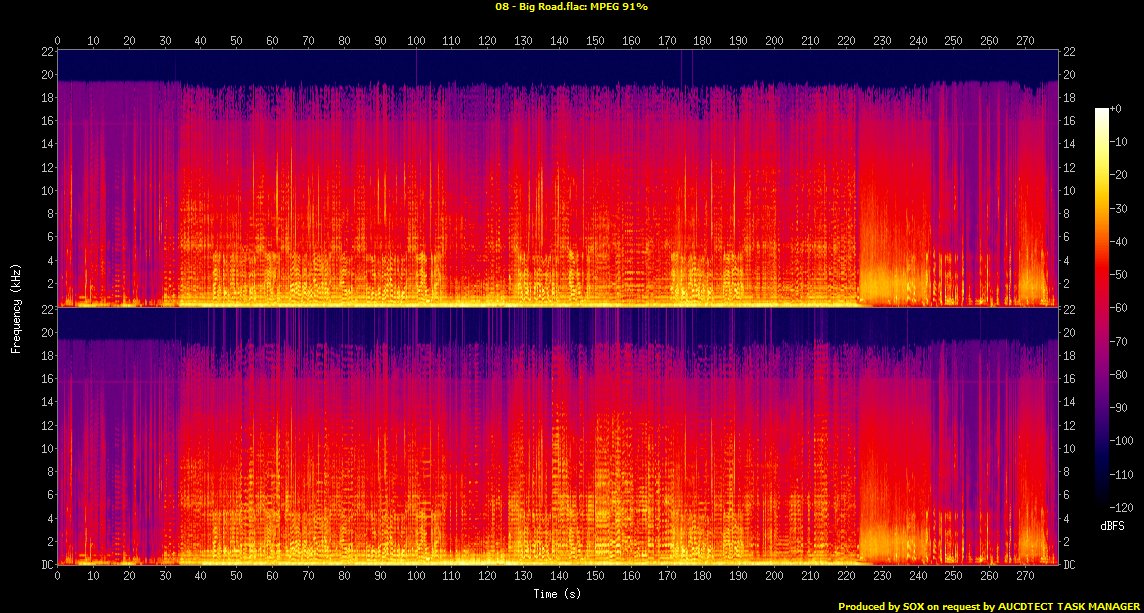Click the 30 second tick on the bottom time axis
The width and height of the screenshot is (1144, 613).
[x=165, y=578]
